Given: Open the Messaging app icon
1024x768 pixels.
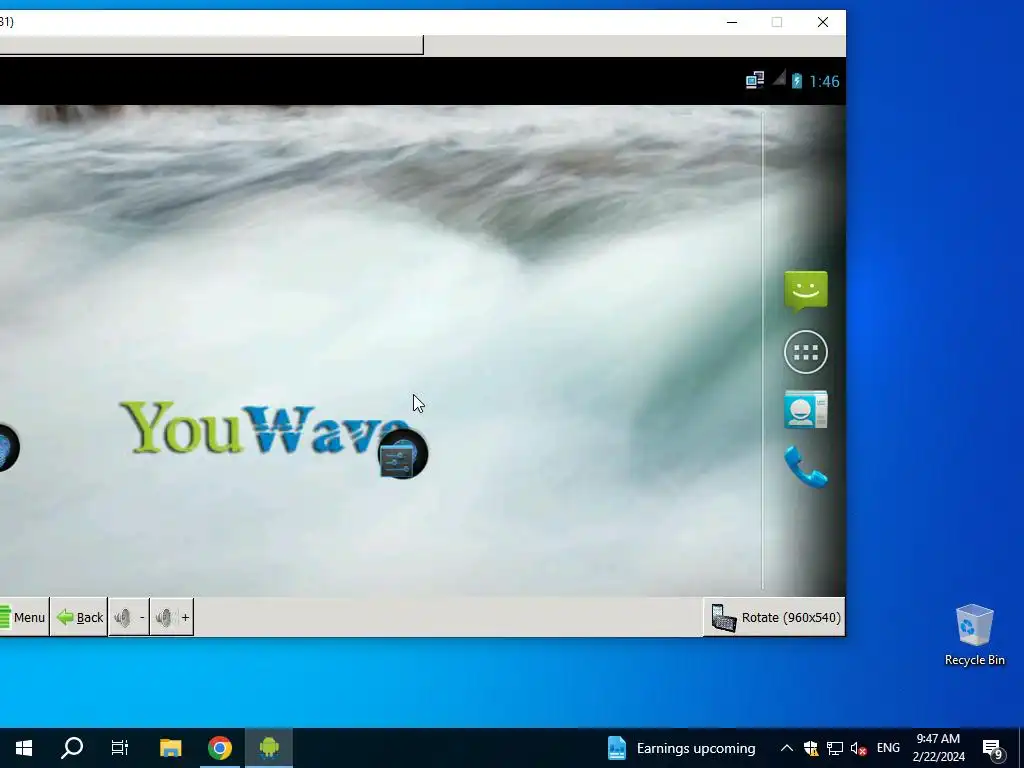Looking at the screenshot, I should point(806,291).
